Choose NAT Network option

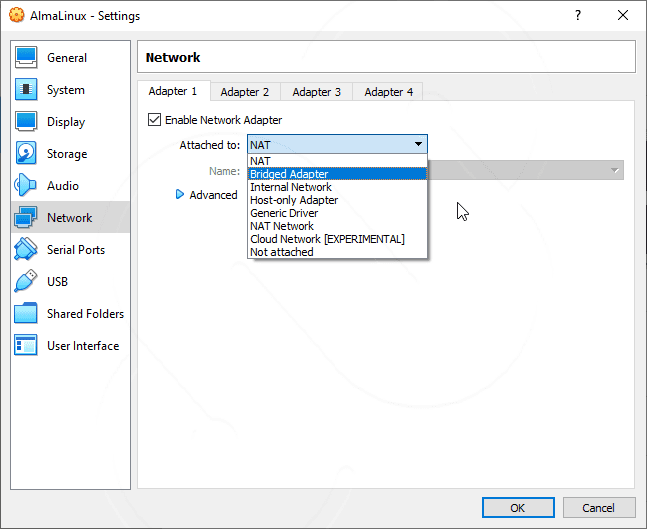[x=337, y=226]
